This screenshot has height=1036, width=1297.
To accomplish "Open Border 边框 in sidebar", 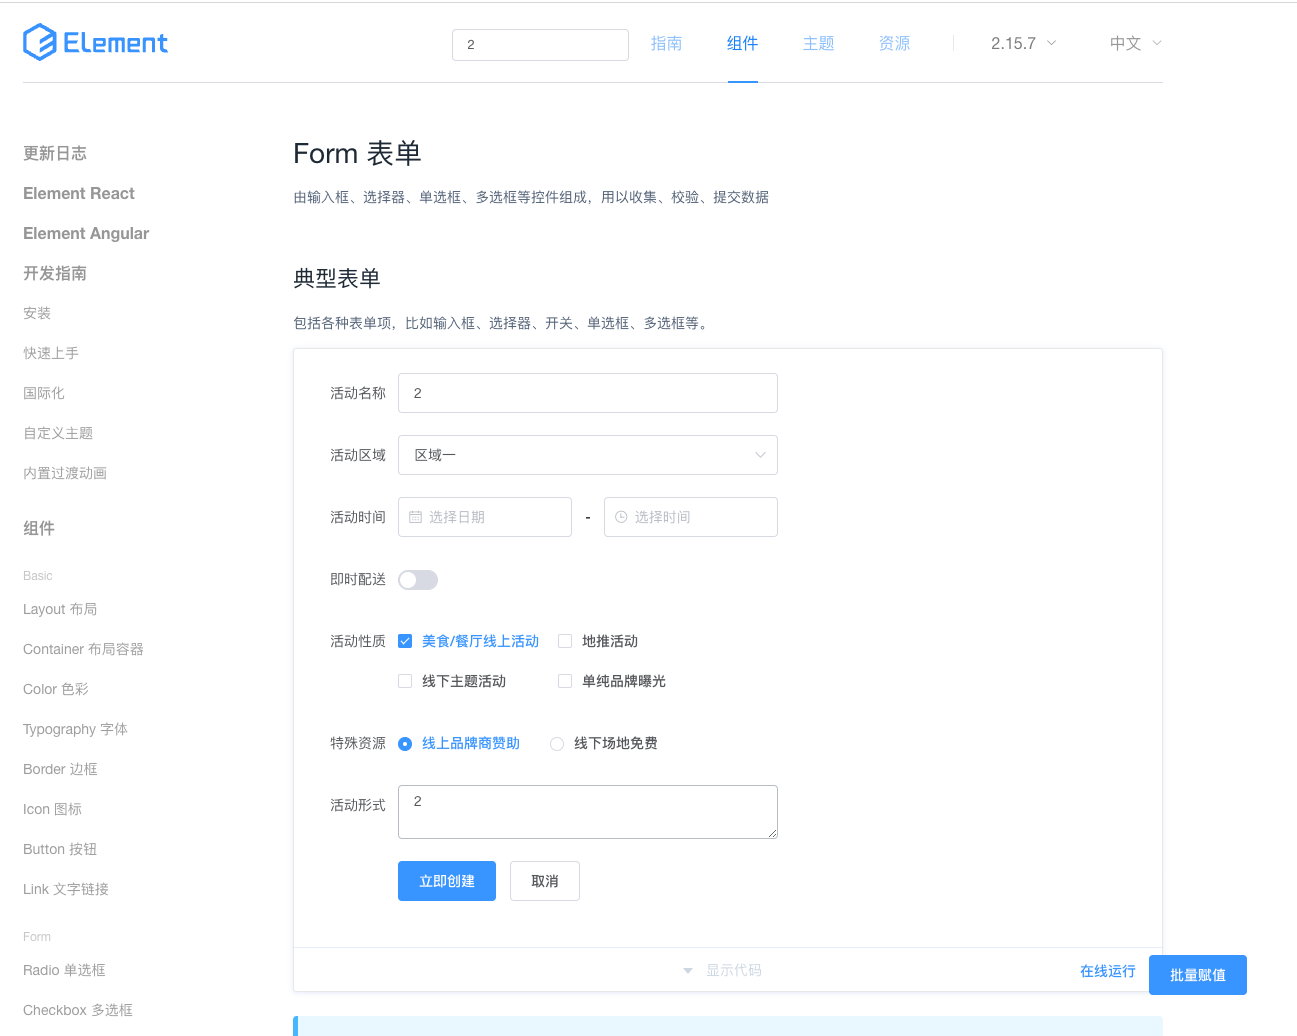I will pyautogui.click(x=60, y=769).
